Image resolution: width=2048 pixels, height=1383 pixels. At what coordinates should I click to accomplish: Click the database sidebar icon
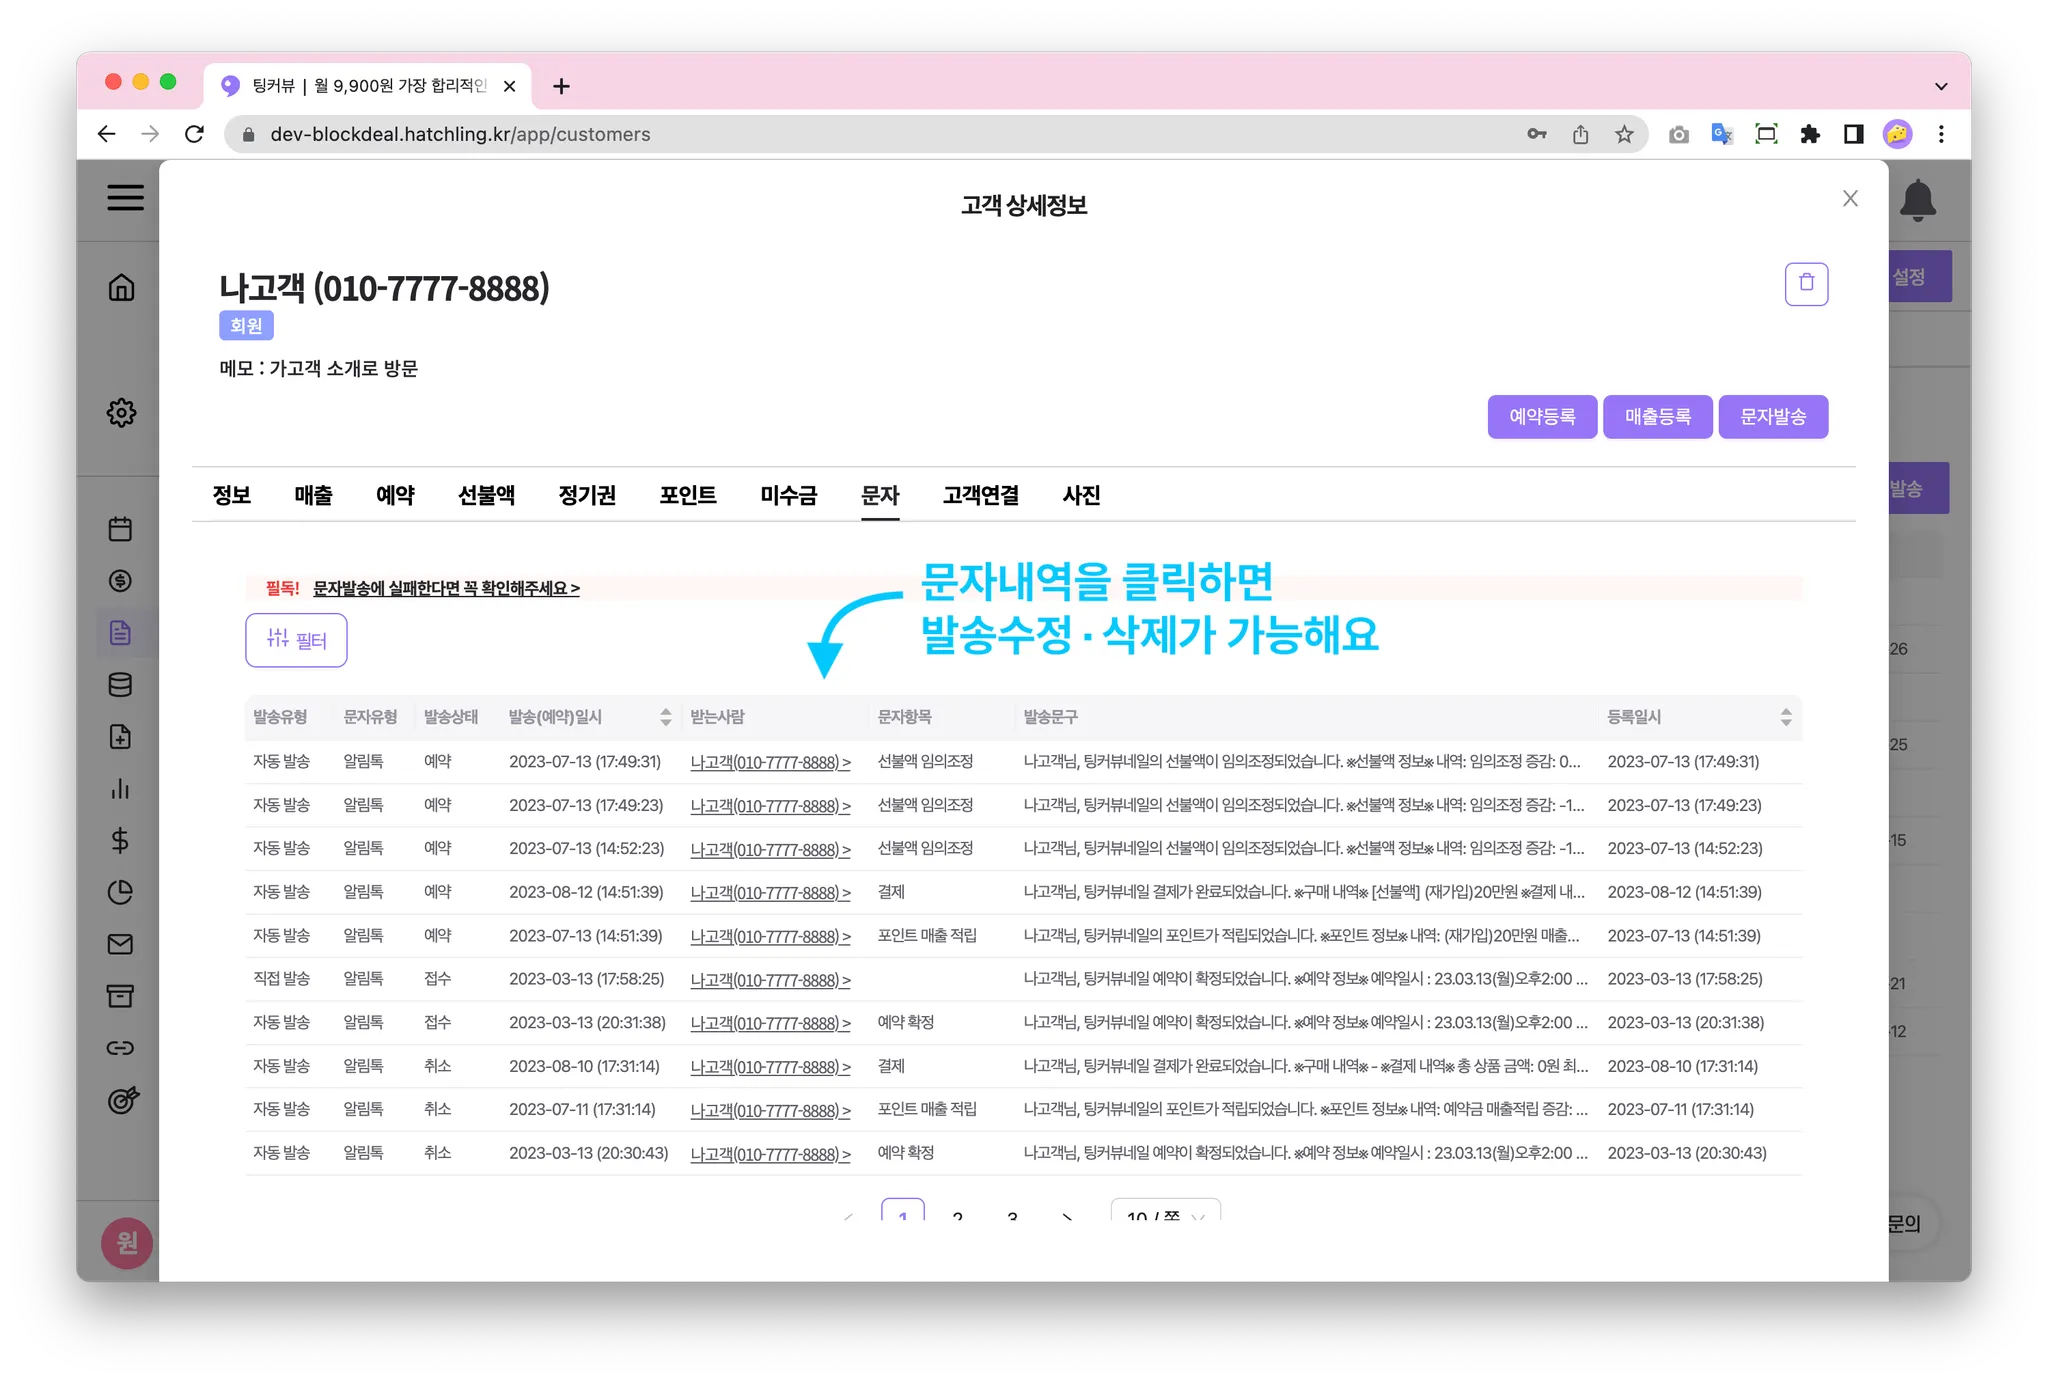pyautogui.click(x=120, y=685)
